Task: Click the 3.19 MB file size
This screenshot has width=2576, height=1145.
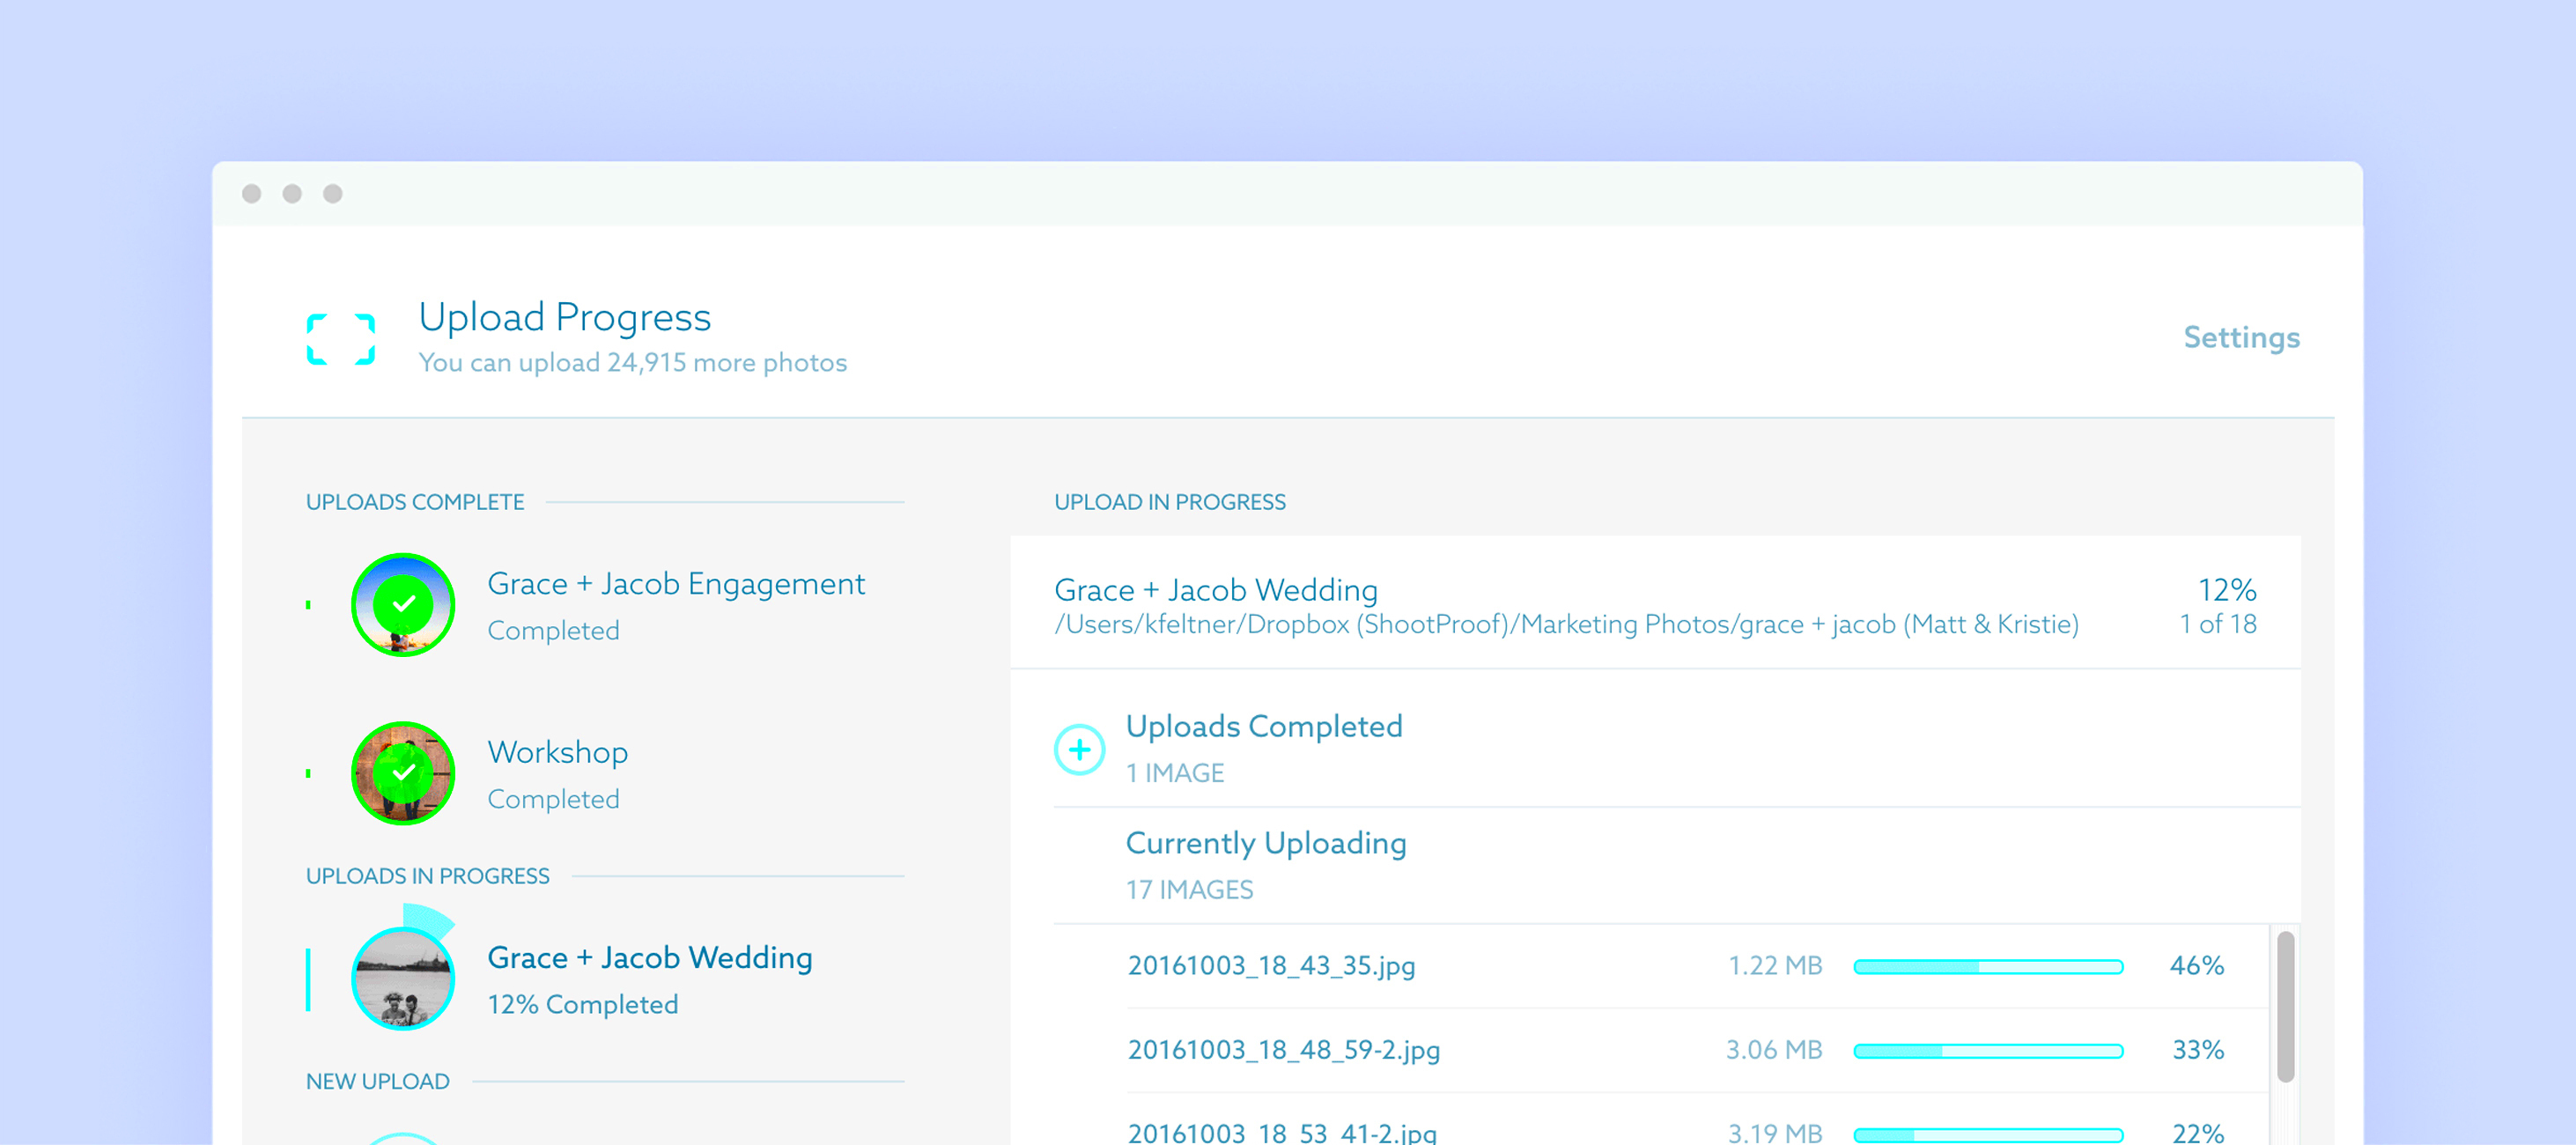Action: click(x=1775, y=1133)
